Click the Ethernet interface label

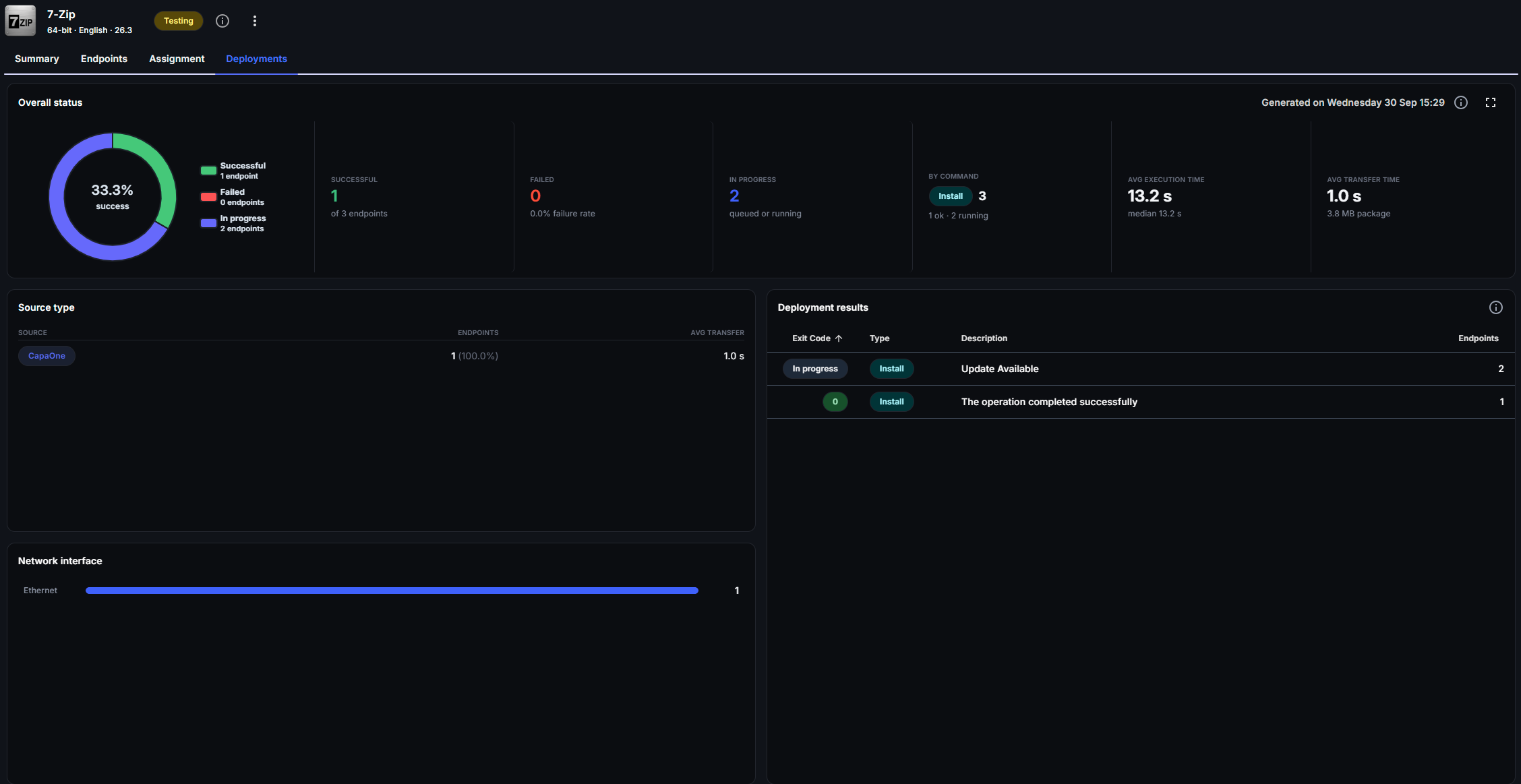40,591
